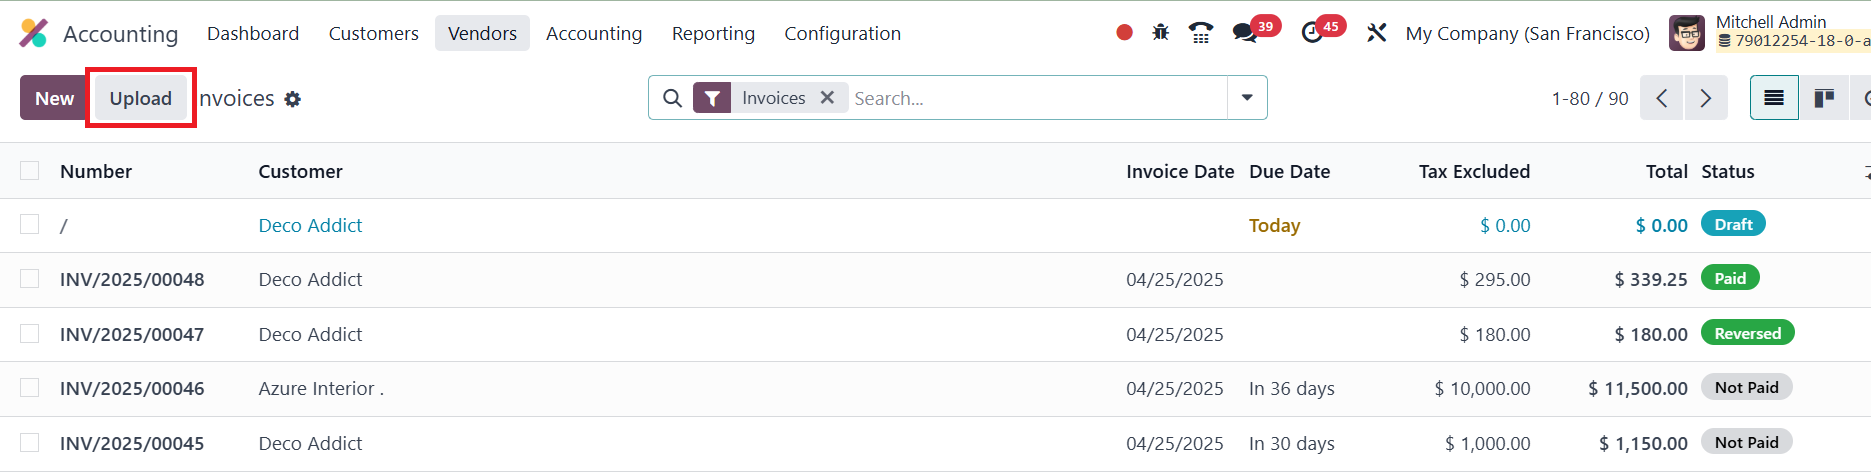Open the bug debug tools icon
The image size is (1871, 472).
click(x=1160, y=33)
